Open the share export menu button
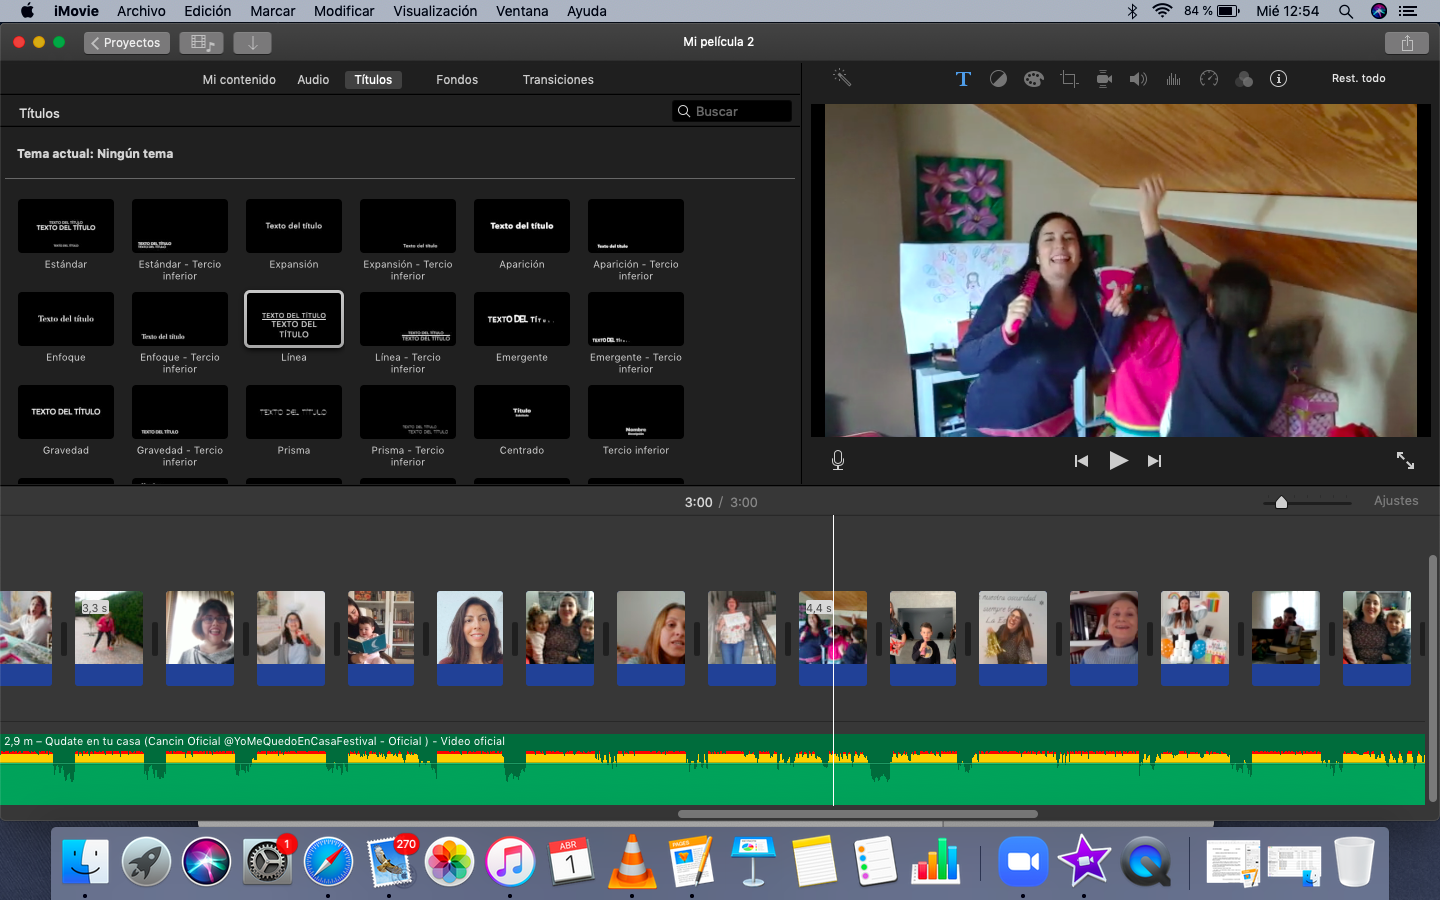This screenshot has width=1440, height=900. coord(1406,43)
